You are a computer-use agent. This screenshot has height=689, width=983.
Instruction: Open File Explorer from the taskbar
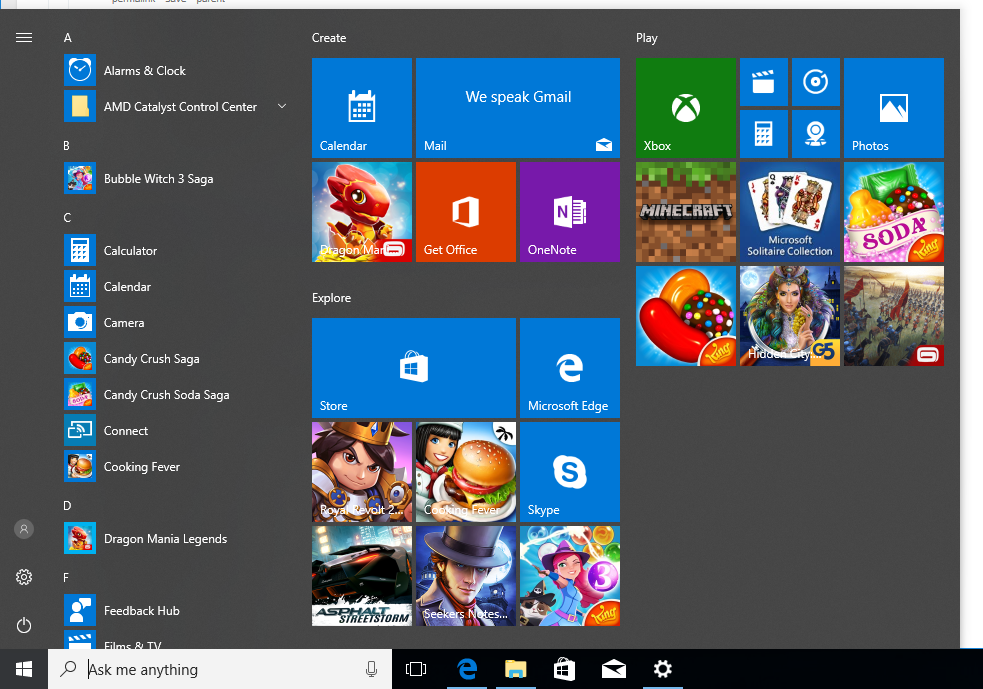(x=515, y=669)
